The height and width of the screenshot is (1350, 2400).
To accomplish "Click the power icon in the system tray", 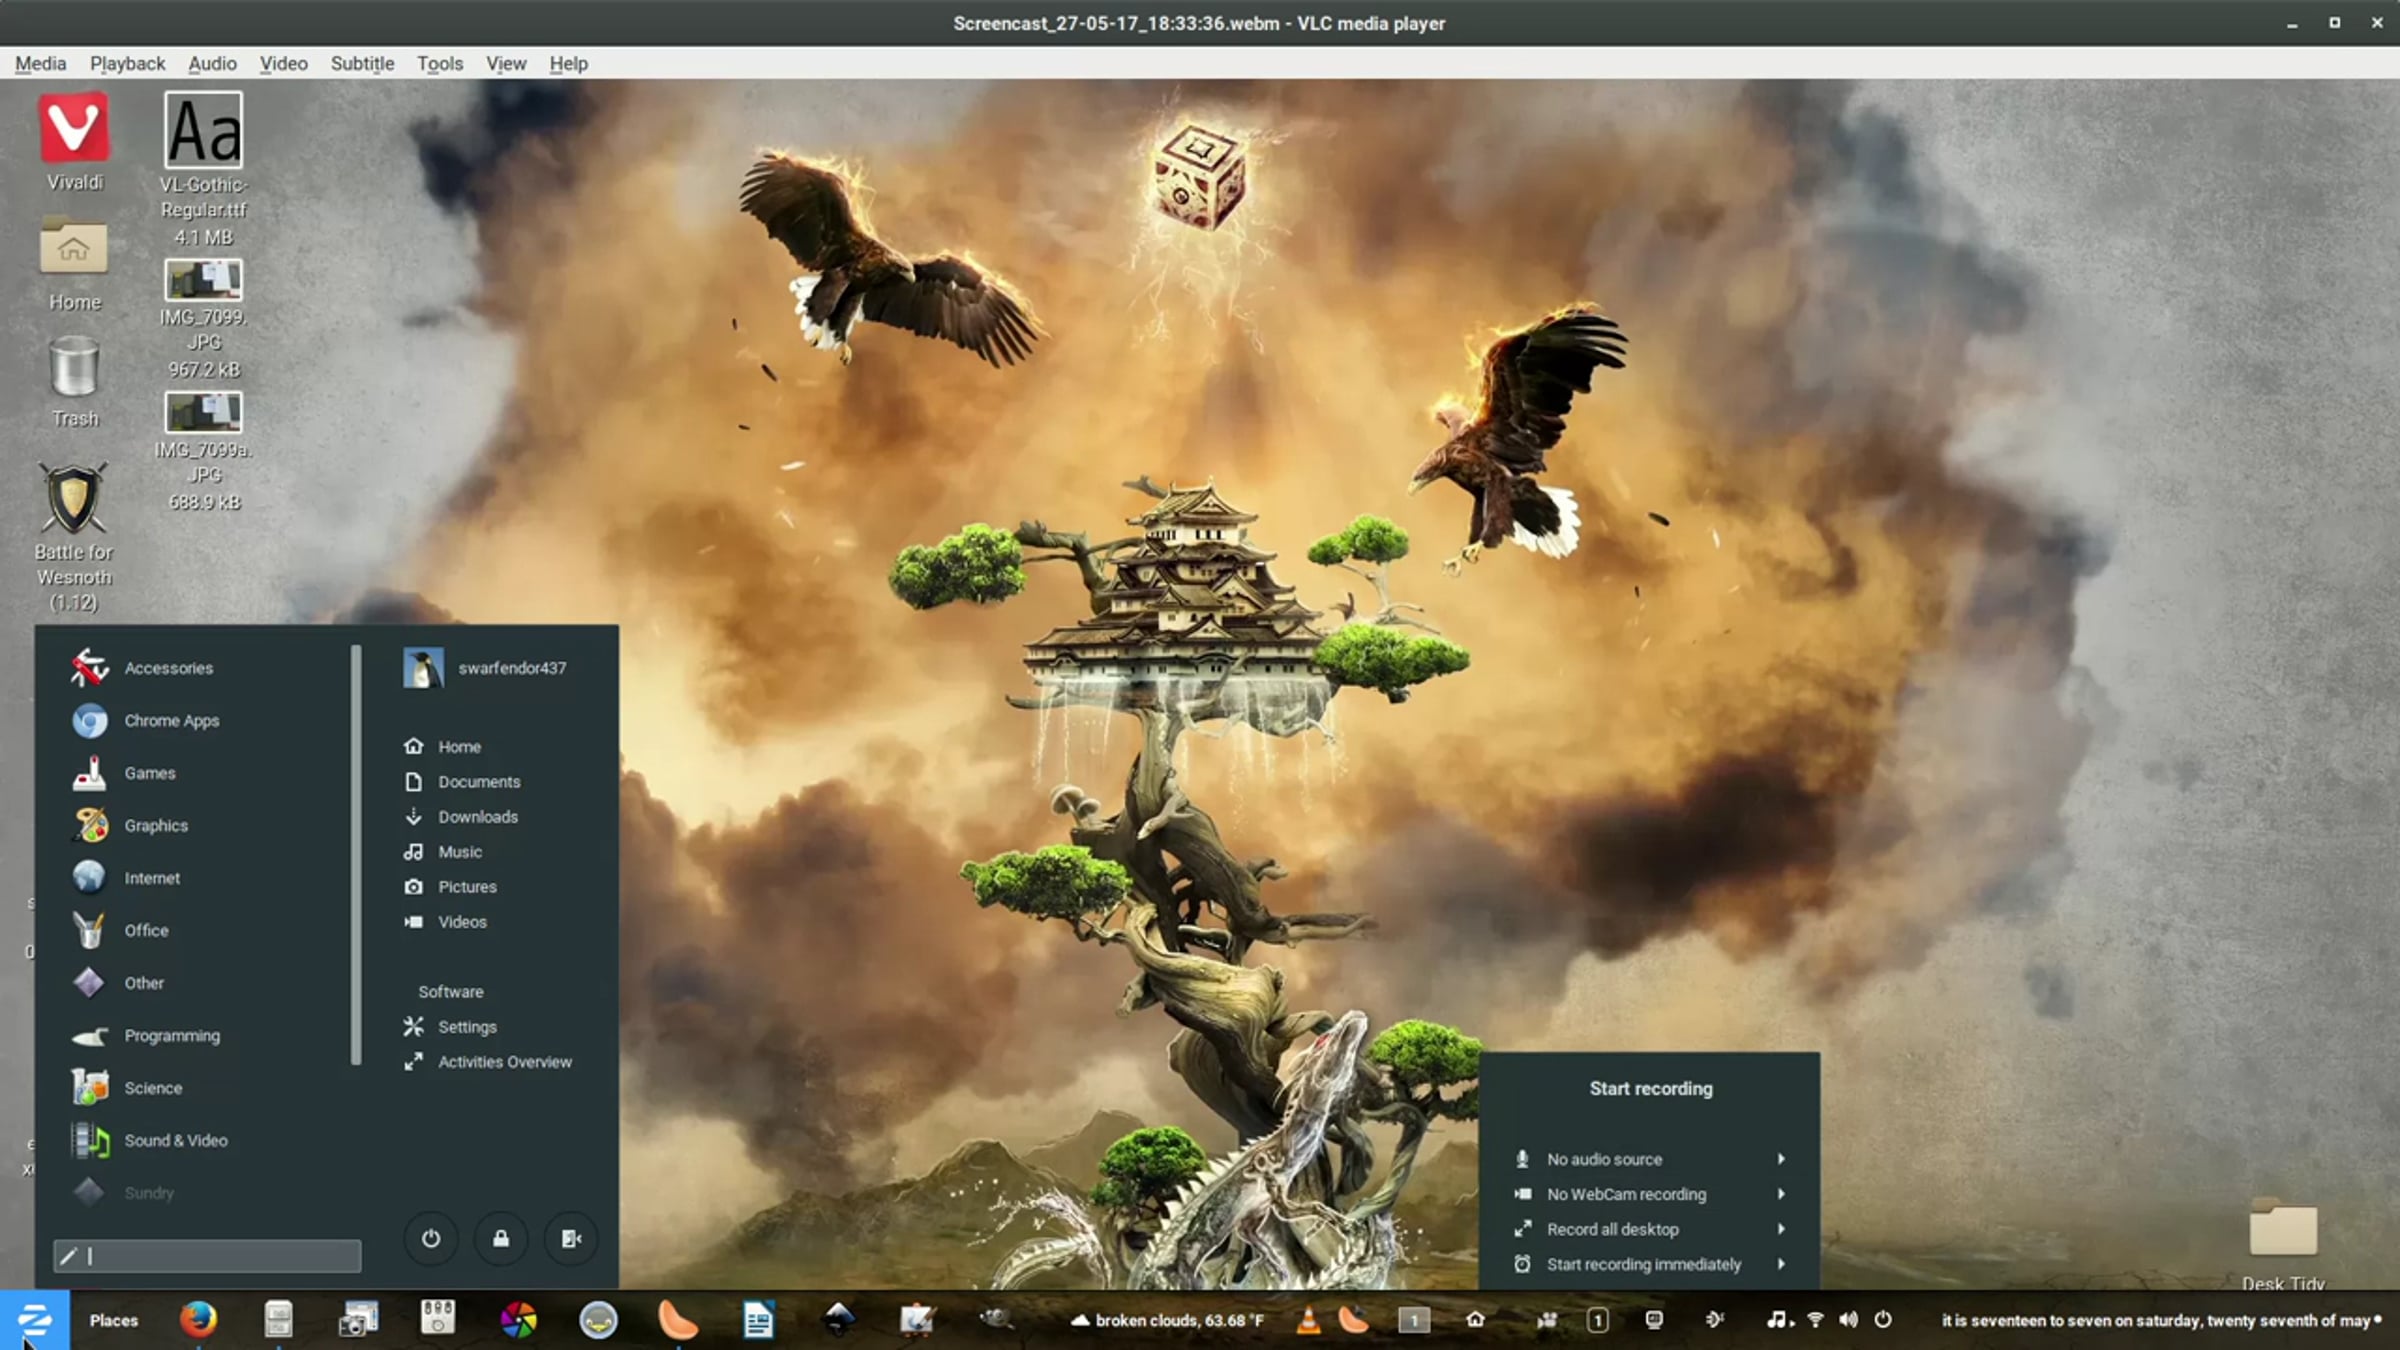I will pos(1883,1320).
